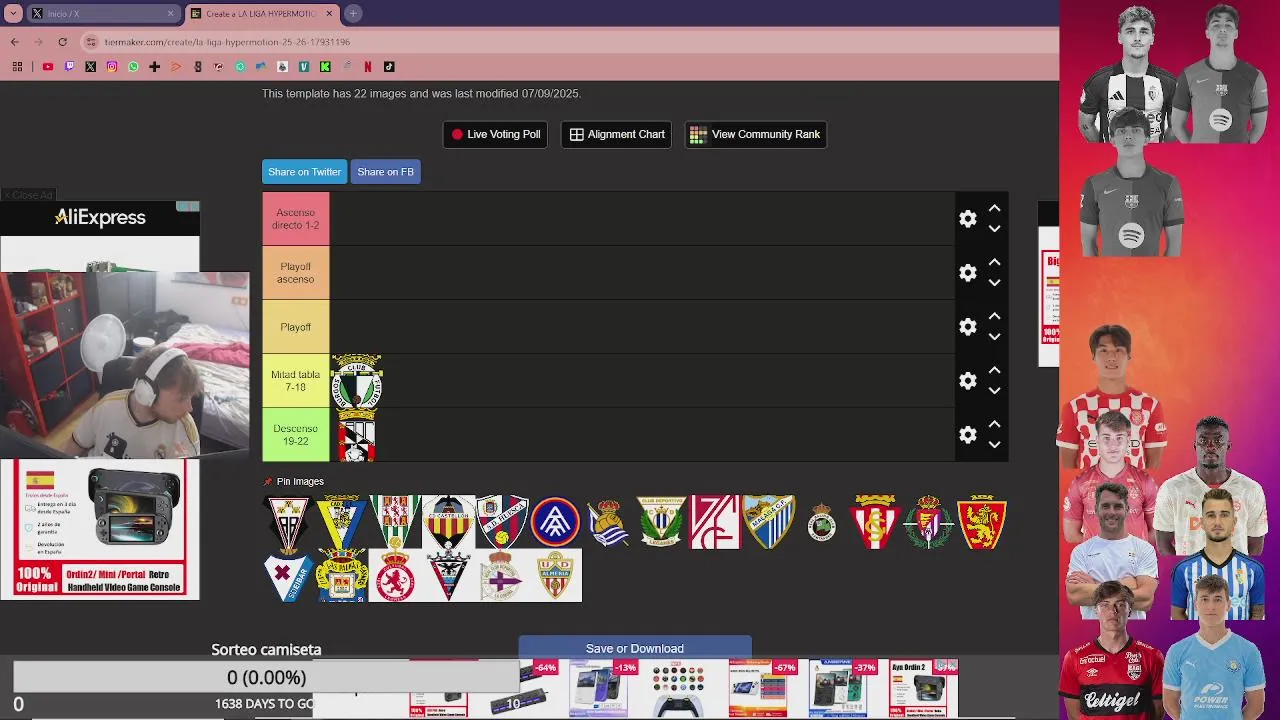Move Playoff ascenso tier down
The height and width of the screenshot is (720, 1280).
pos(994,283)
